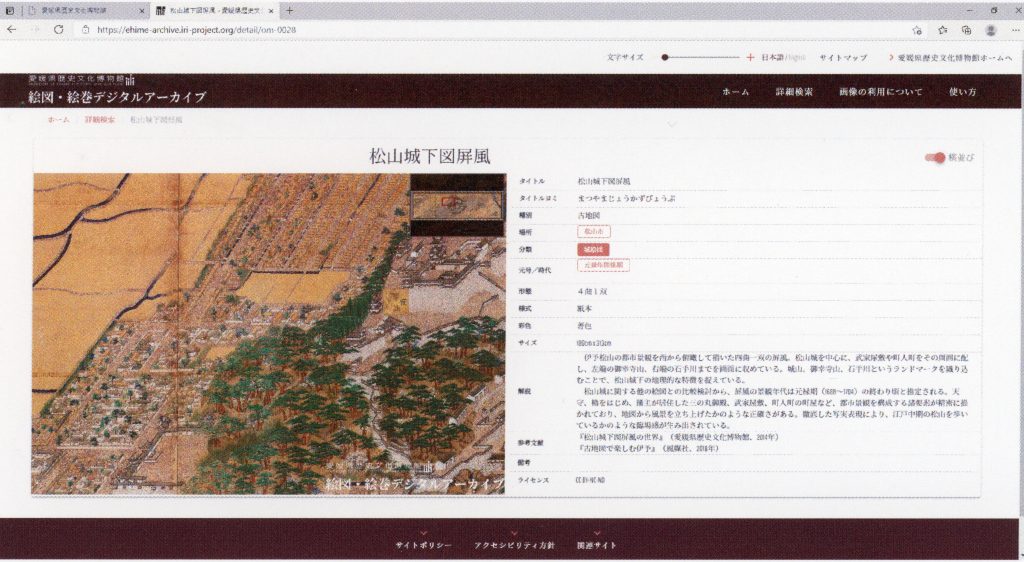Reload the current page
Image resolution: width=1024 pixels, height=562 pixels.
(59, 30)
